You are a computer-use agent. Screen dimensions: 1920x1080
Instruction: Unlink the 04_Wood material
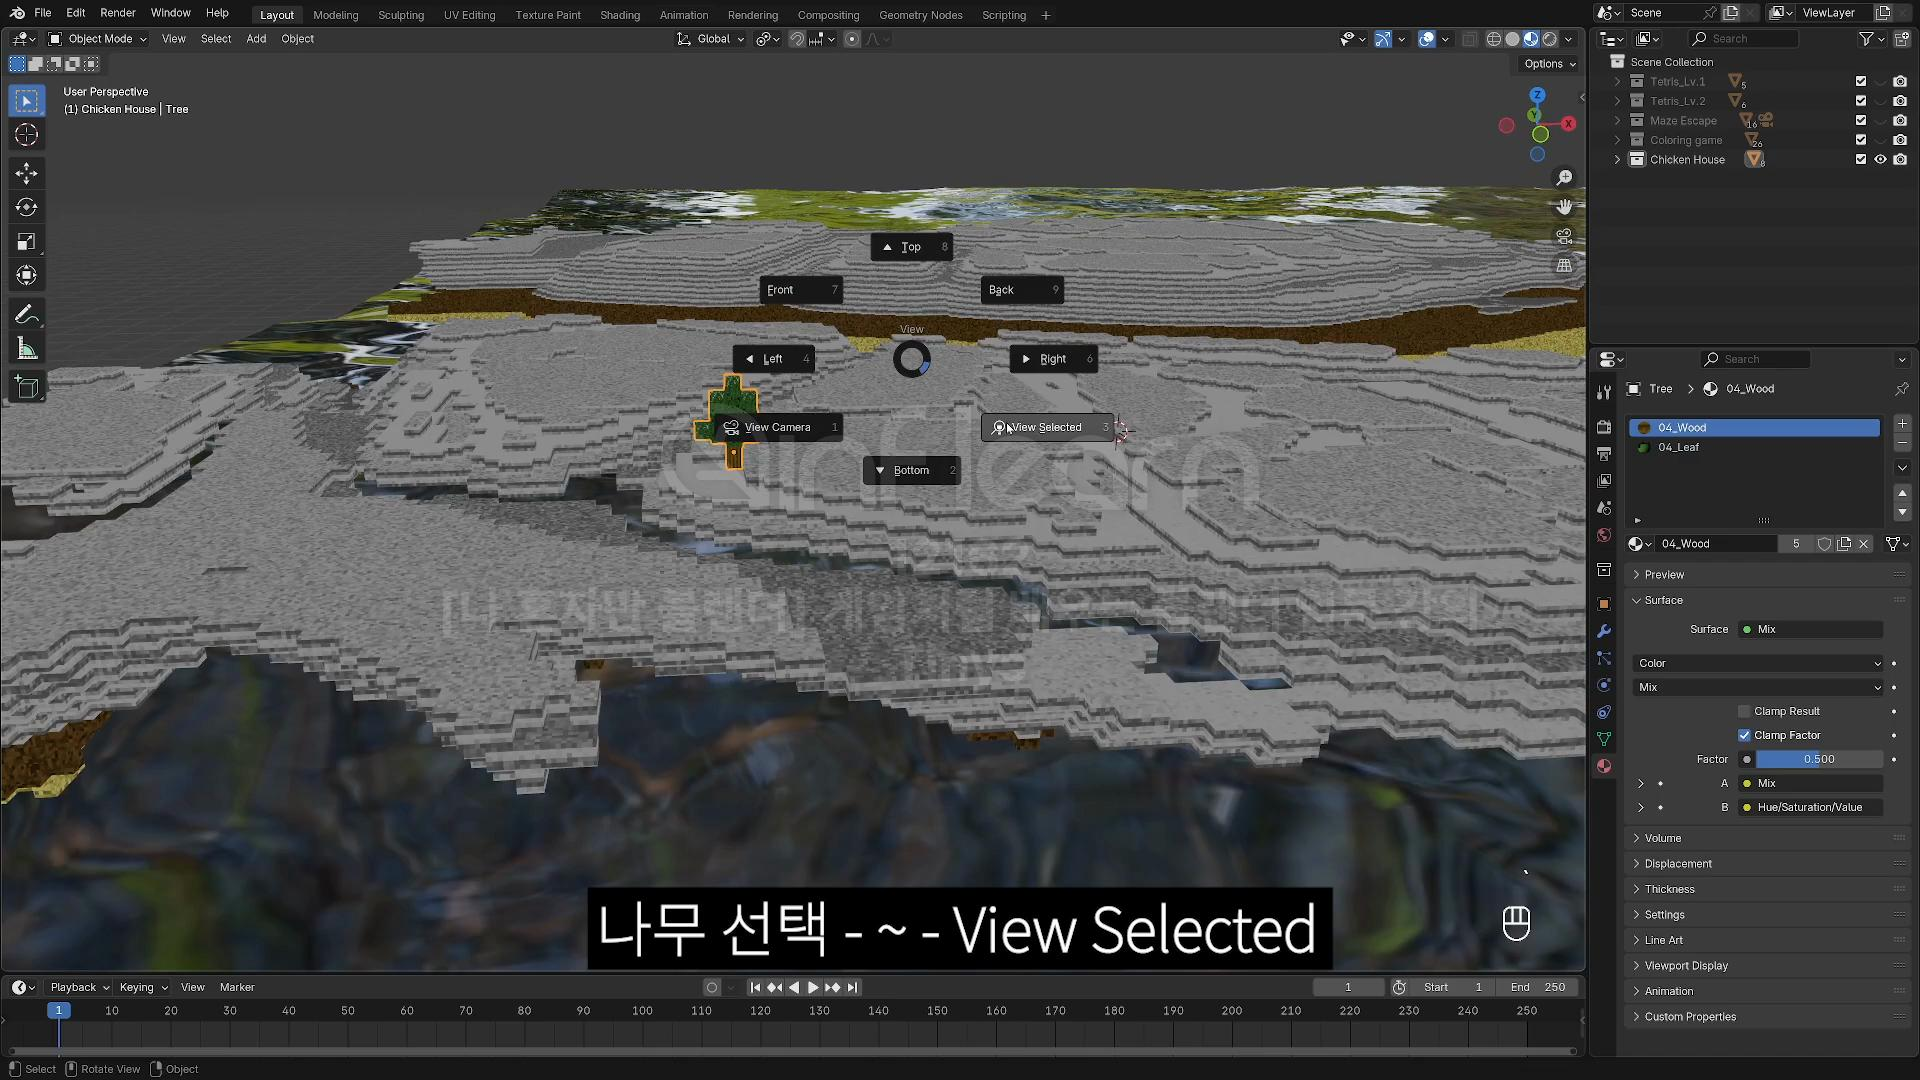click(1864, 544)
